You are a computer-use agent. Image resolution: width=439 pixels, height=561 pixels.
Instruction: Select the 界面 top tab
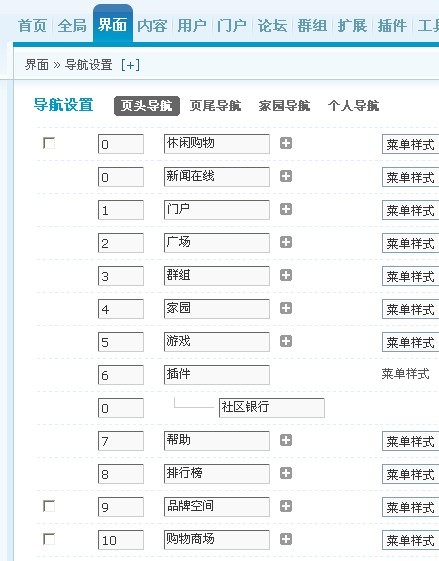coord(113,25)
